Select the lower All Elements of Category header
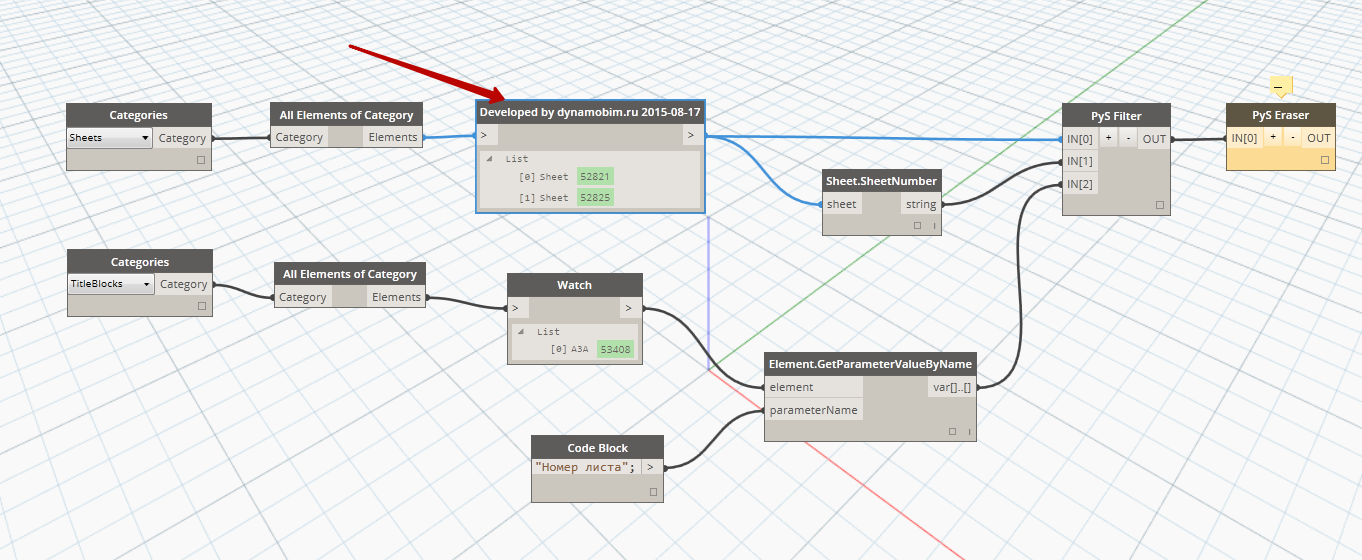 [350, 274]
